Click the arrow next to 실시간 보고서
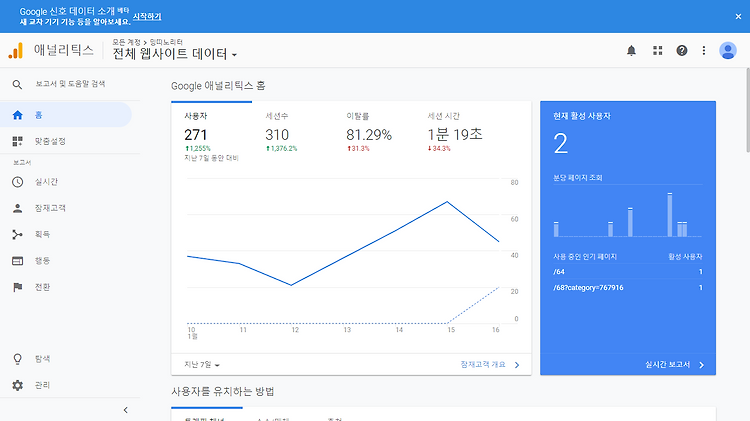 702,365
